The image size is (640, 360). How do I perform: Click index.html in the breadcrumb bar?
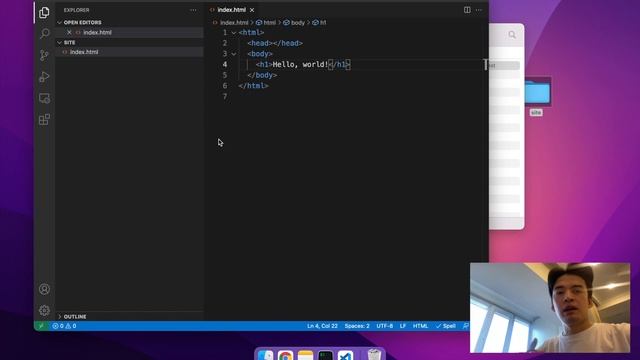point(234,22)
